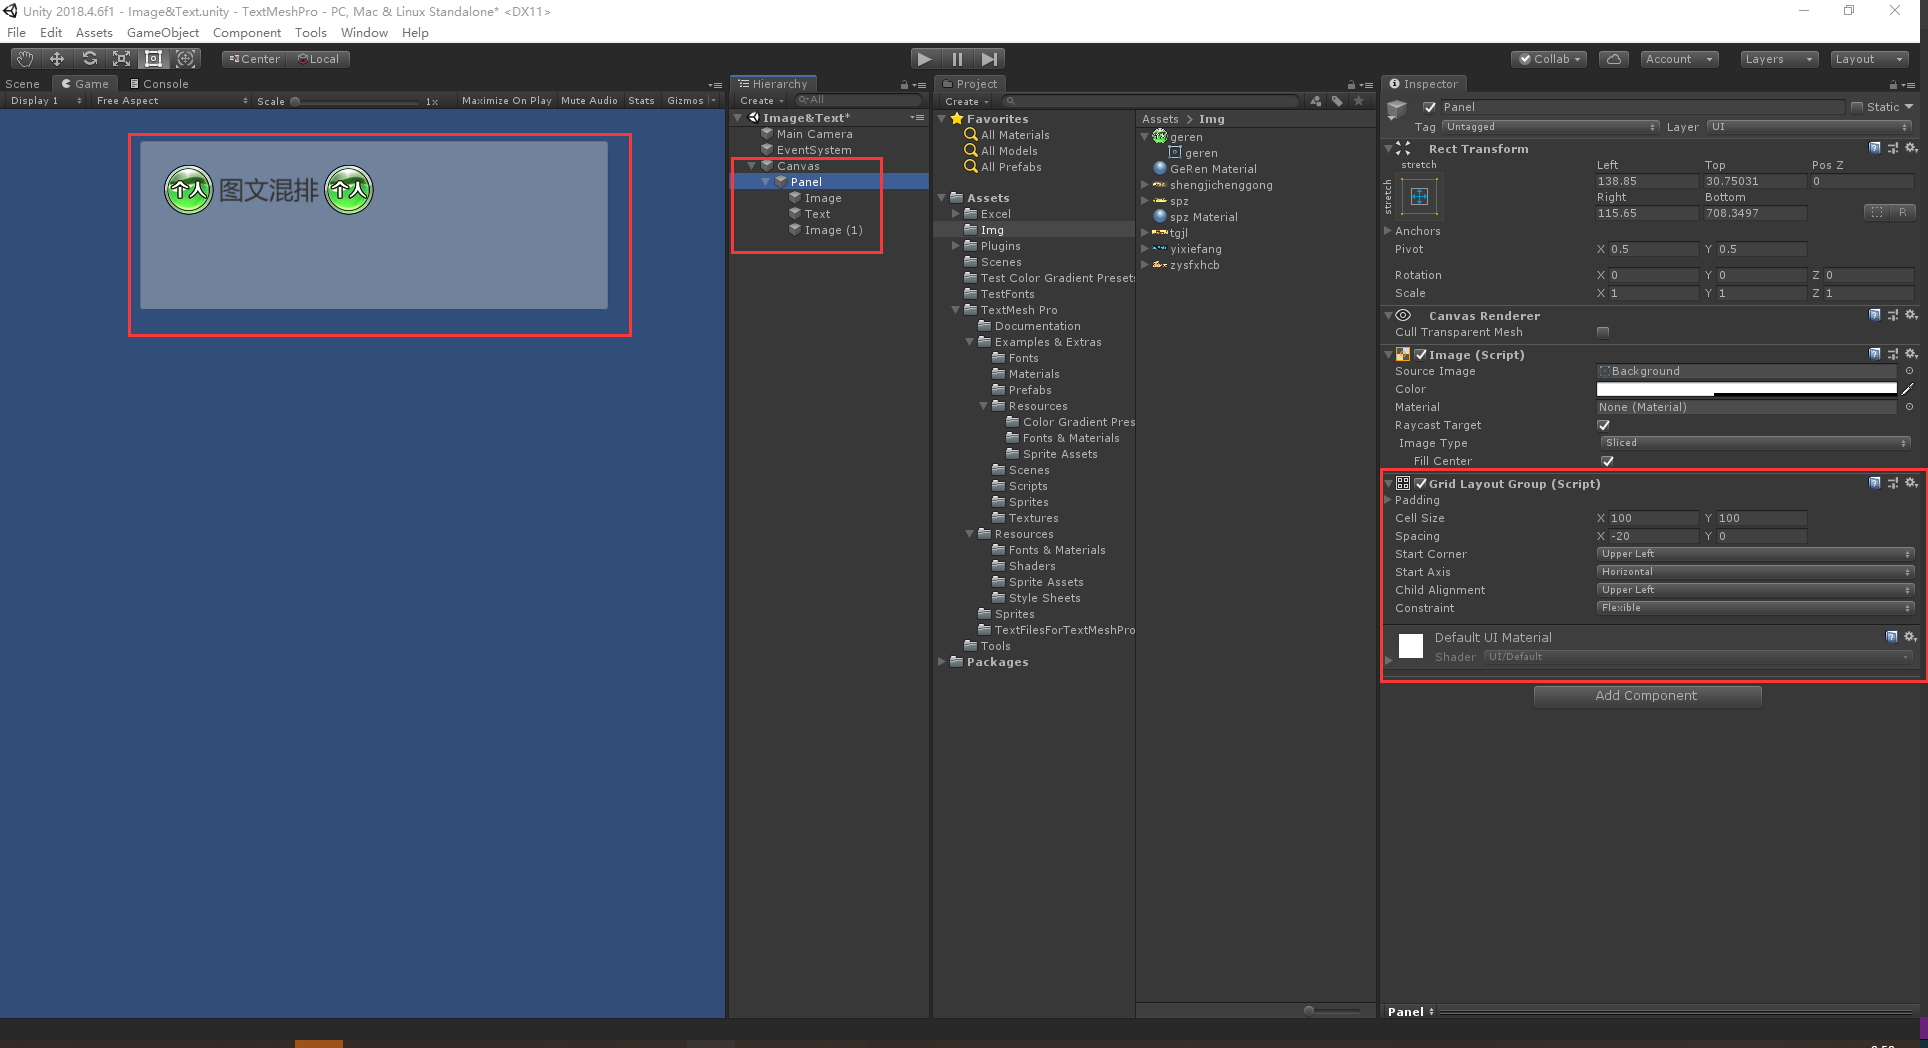Enable Cull Transparent Mesh in Canvas Renderer
1928x1048 pixels.
coord(1602,332)
